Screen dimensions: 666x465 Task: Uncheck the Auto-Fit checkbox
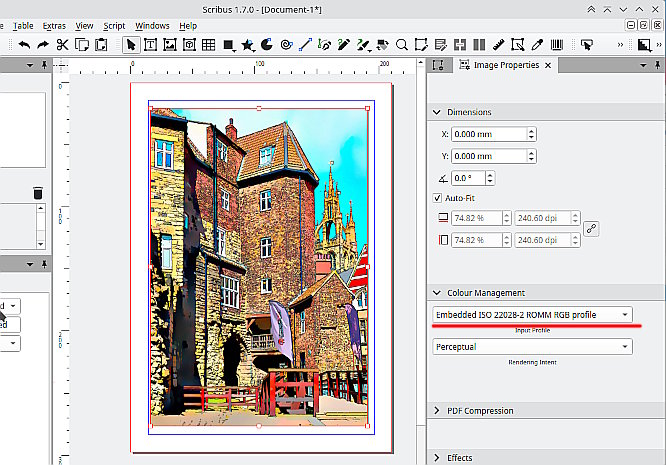pyautogui.click(x=438, y=198)
